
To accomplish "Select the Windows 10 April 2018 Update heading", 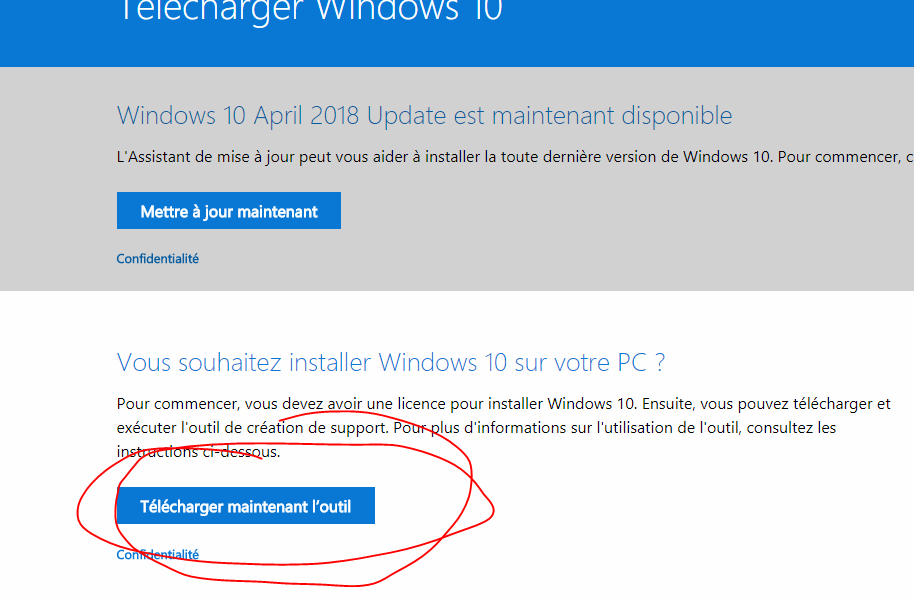I will pyautogui.click(x=424, y=115).
